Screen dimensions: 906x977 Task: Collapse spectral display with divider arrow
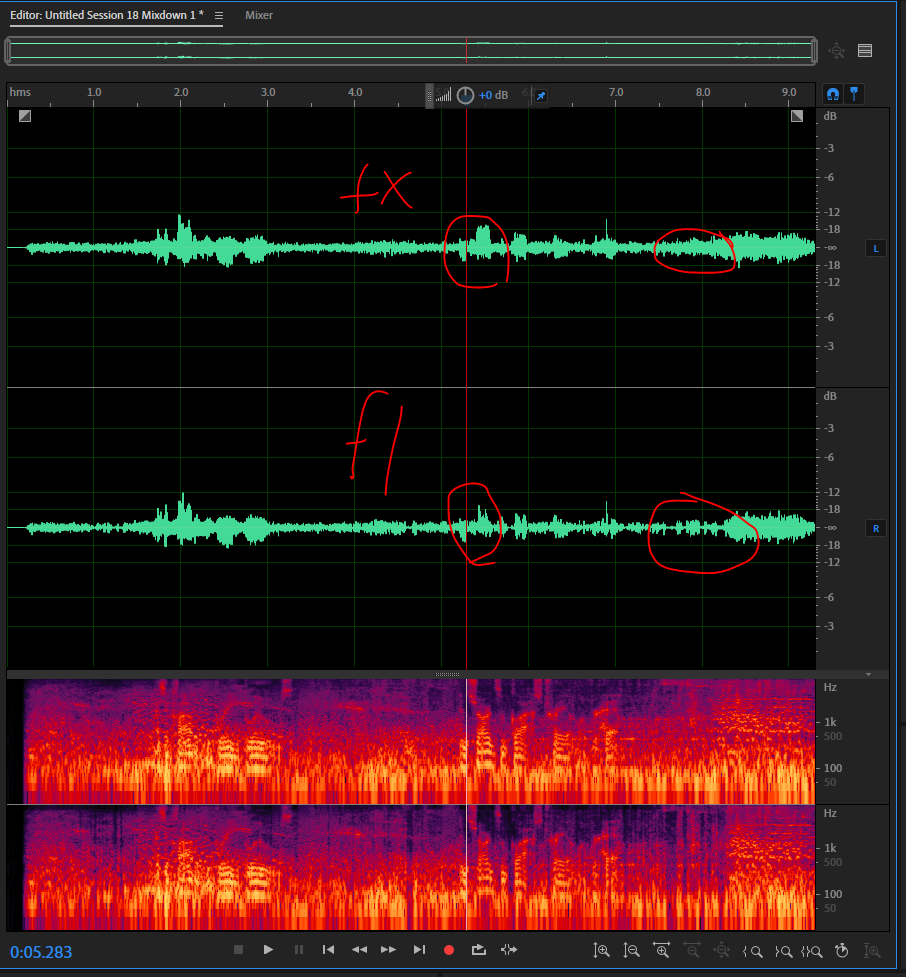(x=868, y=675)
